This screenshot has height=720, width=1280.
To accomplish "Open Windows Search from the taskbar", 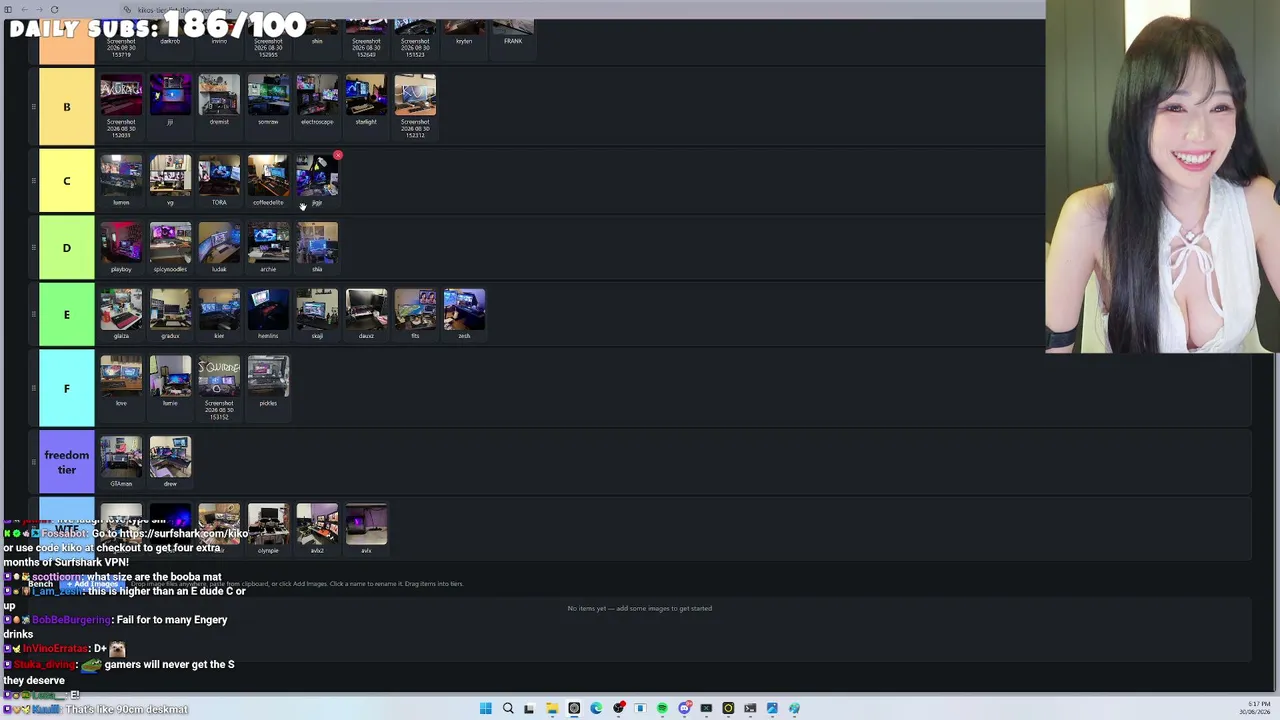I will (x=508, y=708).
